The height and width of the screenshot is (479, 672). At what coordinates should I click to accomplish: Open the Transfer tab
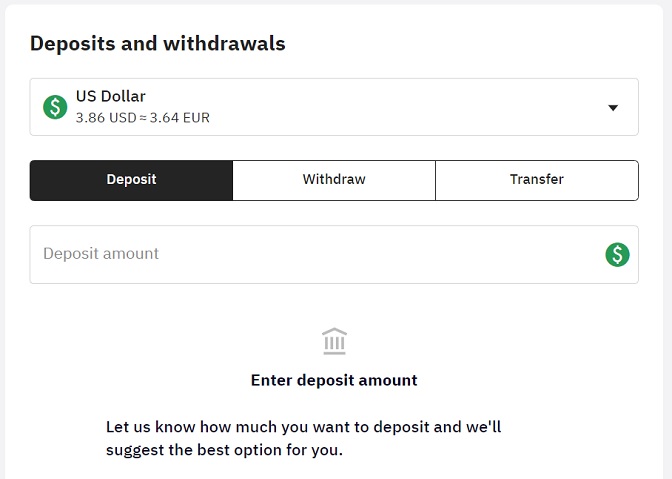click(537, 180)
